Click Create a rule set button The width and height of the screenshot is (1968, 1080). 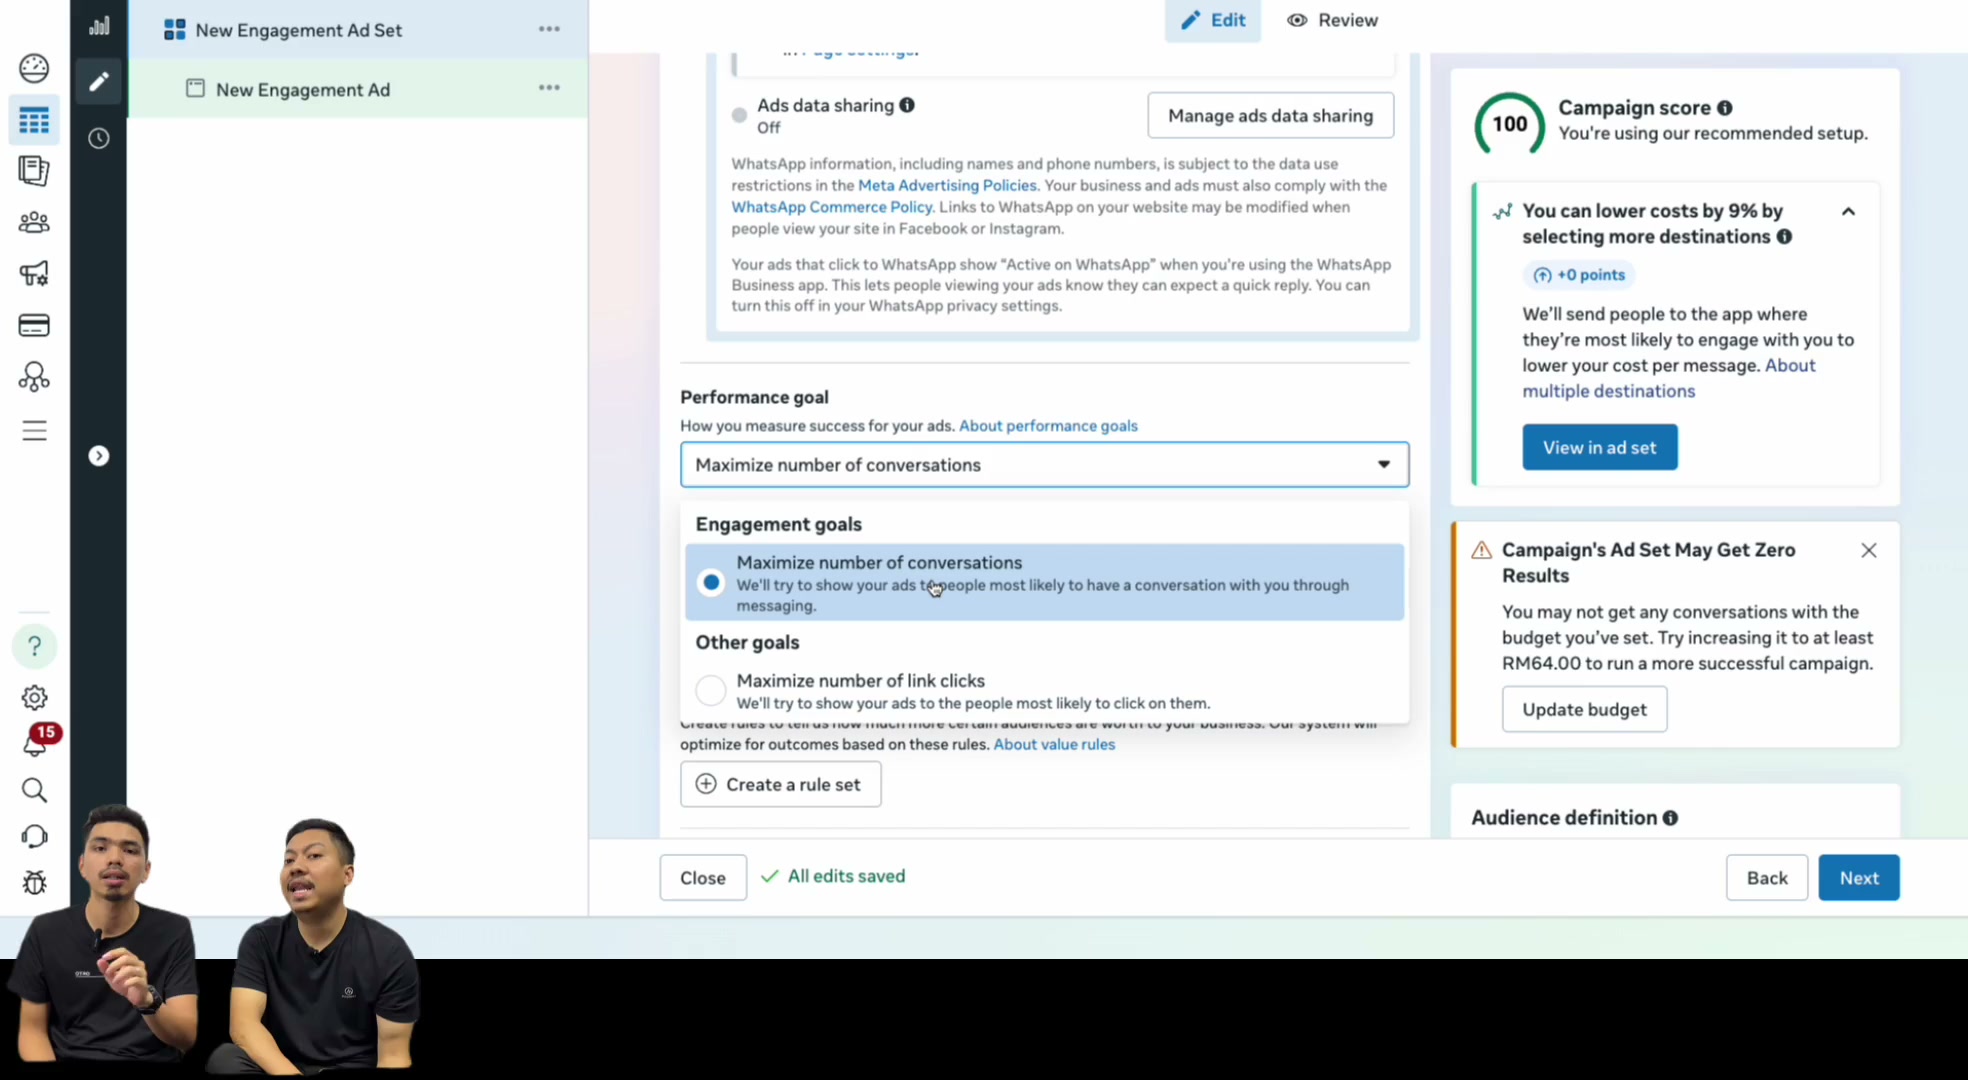[x=780, y=784]
